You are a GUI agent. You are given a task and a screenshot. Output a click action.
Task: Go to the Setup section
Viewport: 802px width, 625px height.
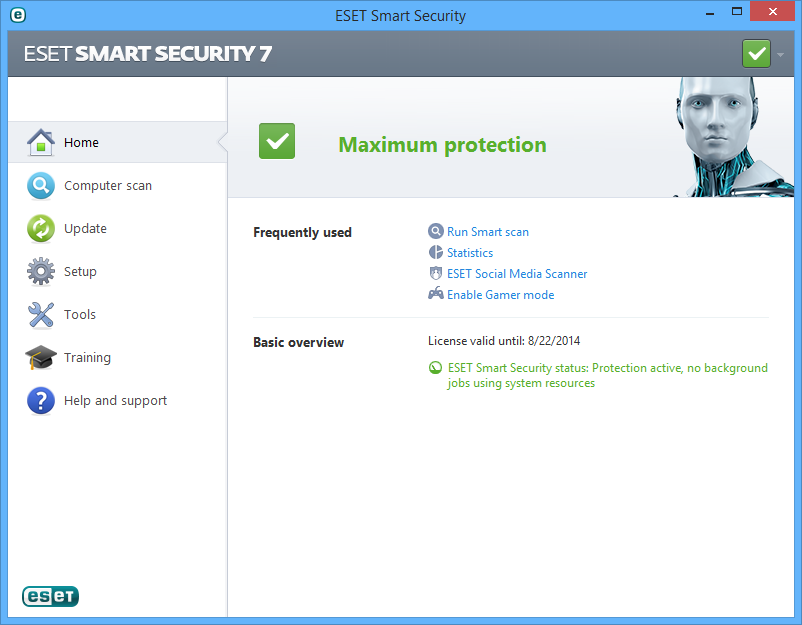pyautogui.click(x=80, y=272)
